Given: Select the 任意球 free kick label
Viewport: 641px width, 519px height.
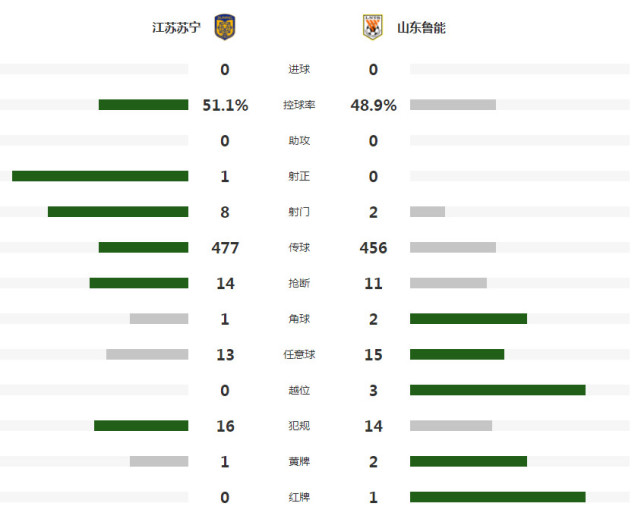Looking at the screenshot, I should coord(299,354).
